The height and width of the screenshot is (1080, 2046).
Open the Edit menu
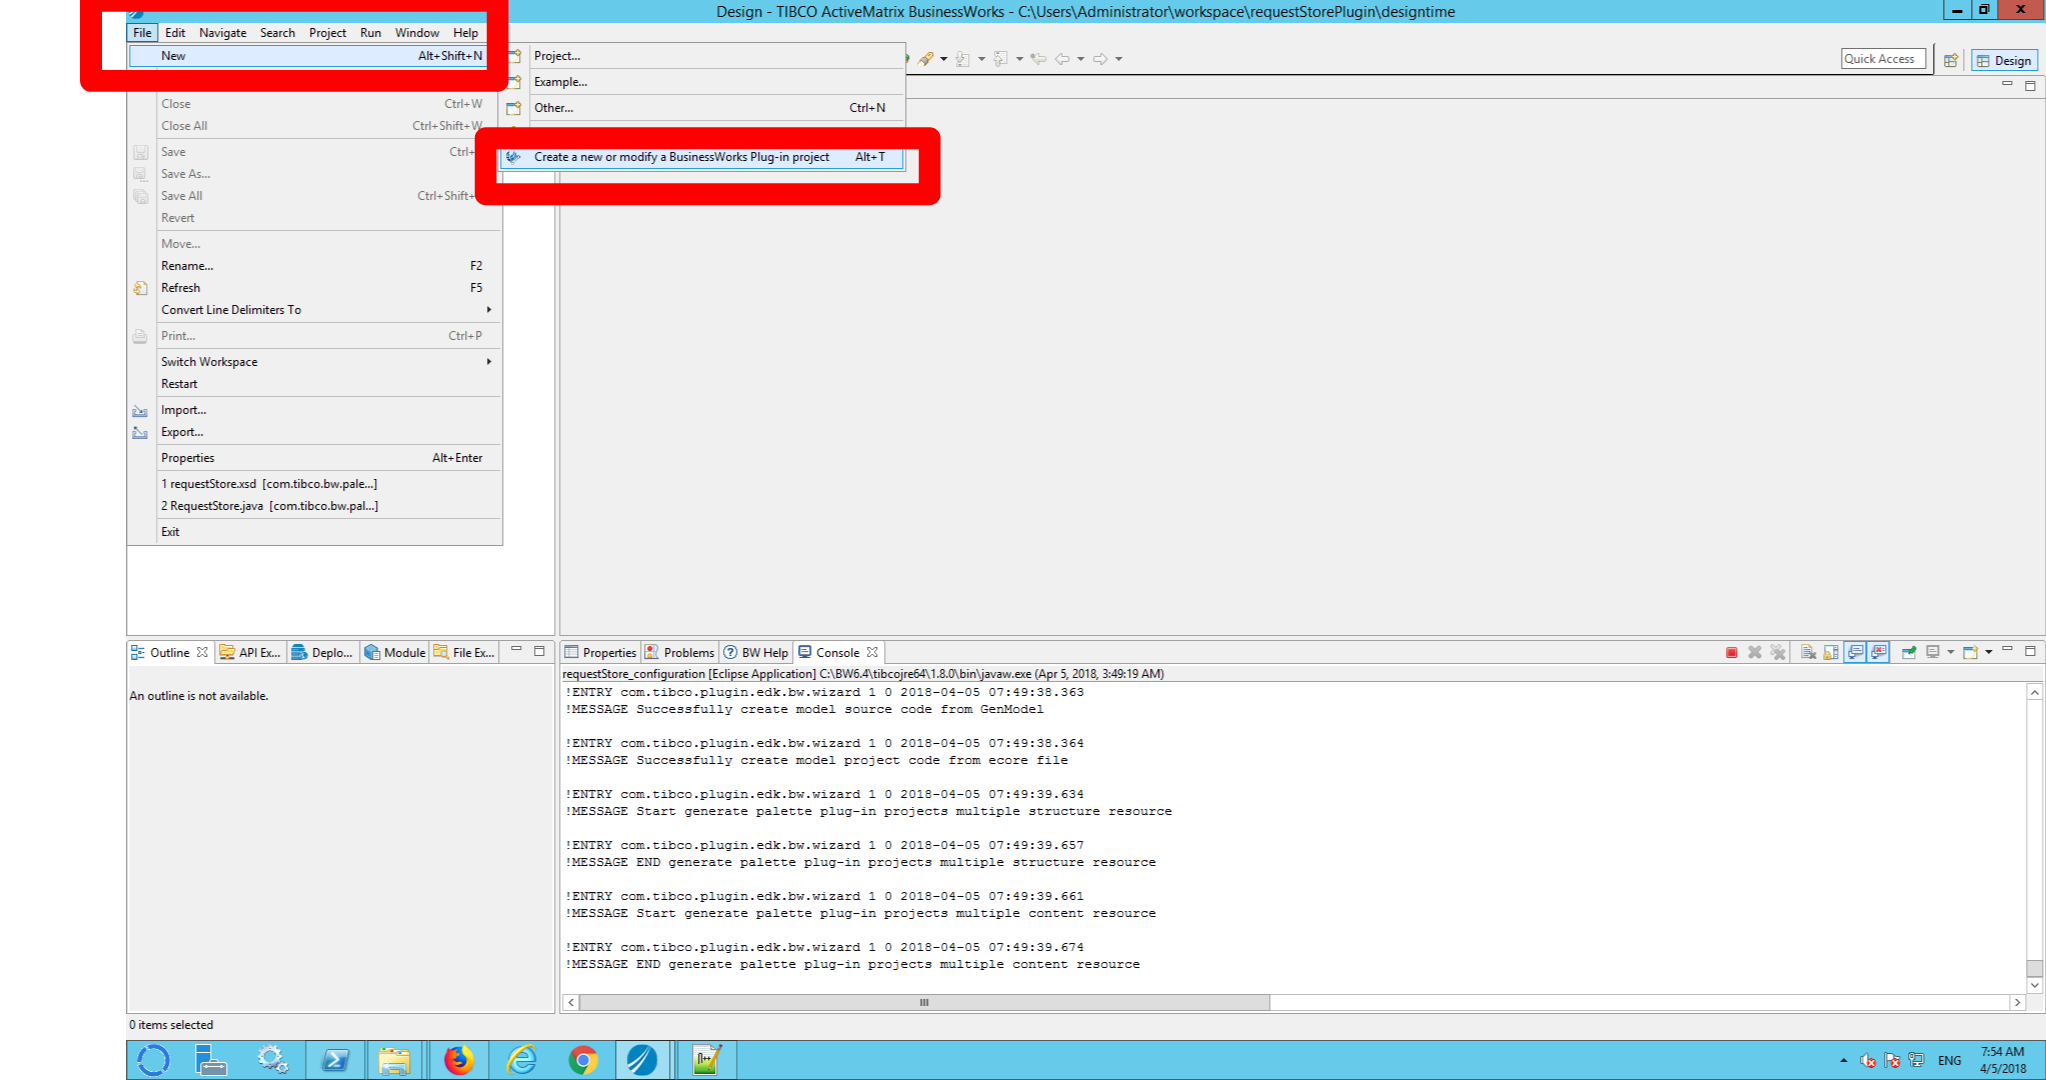[x=175, y=32]
